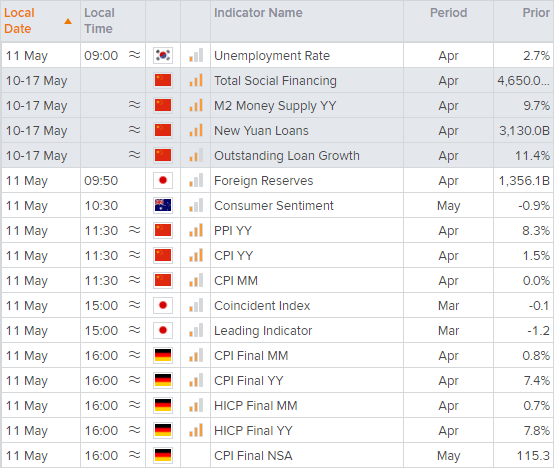Click the approximate-time symbol beside Unemployment Rate
Image resolution: width=554 pixels, height=468 pixels.
134,55
